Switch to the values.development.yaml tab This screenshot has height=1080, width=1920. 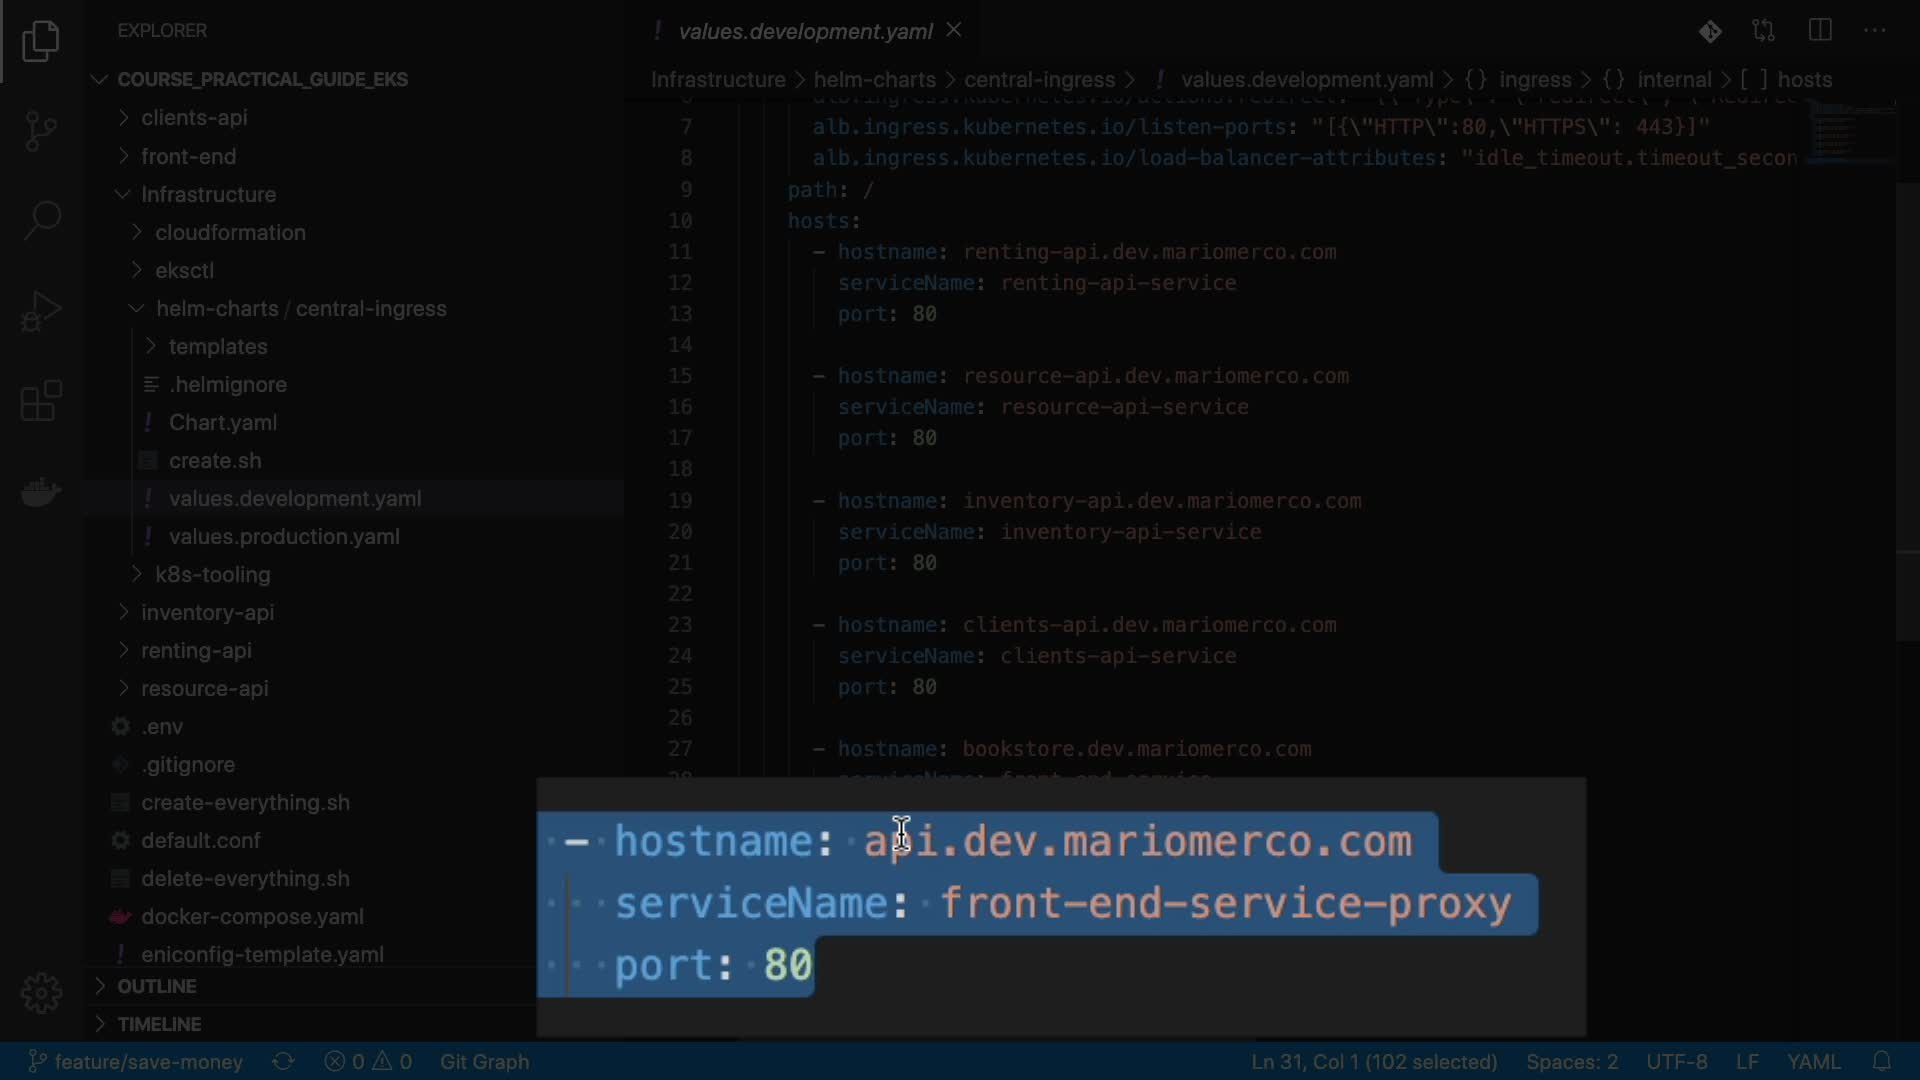point(804,31)
